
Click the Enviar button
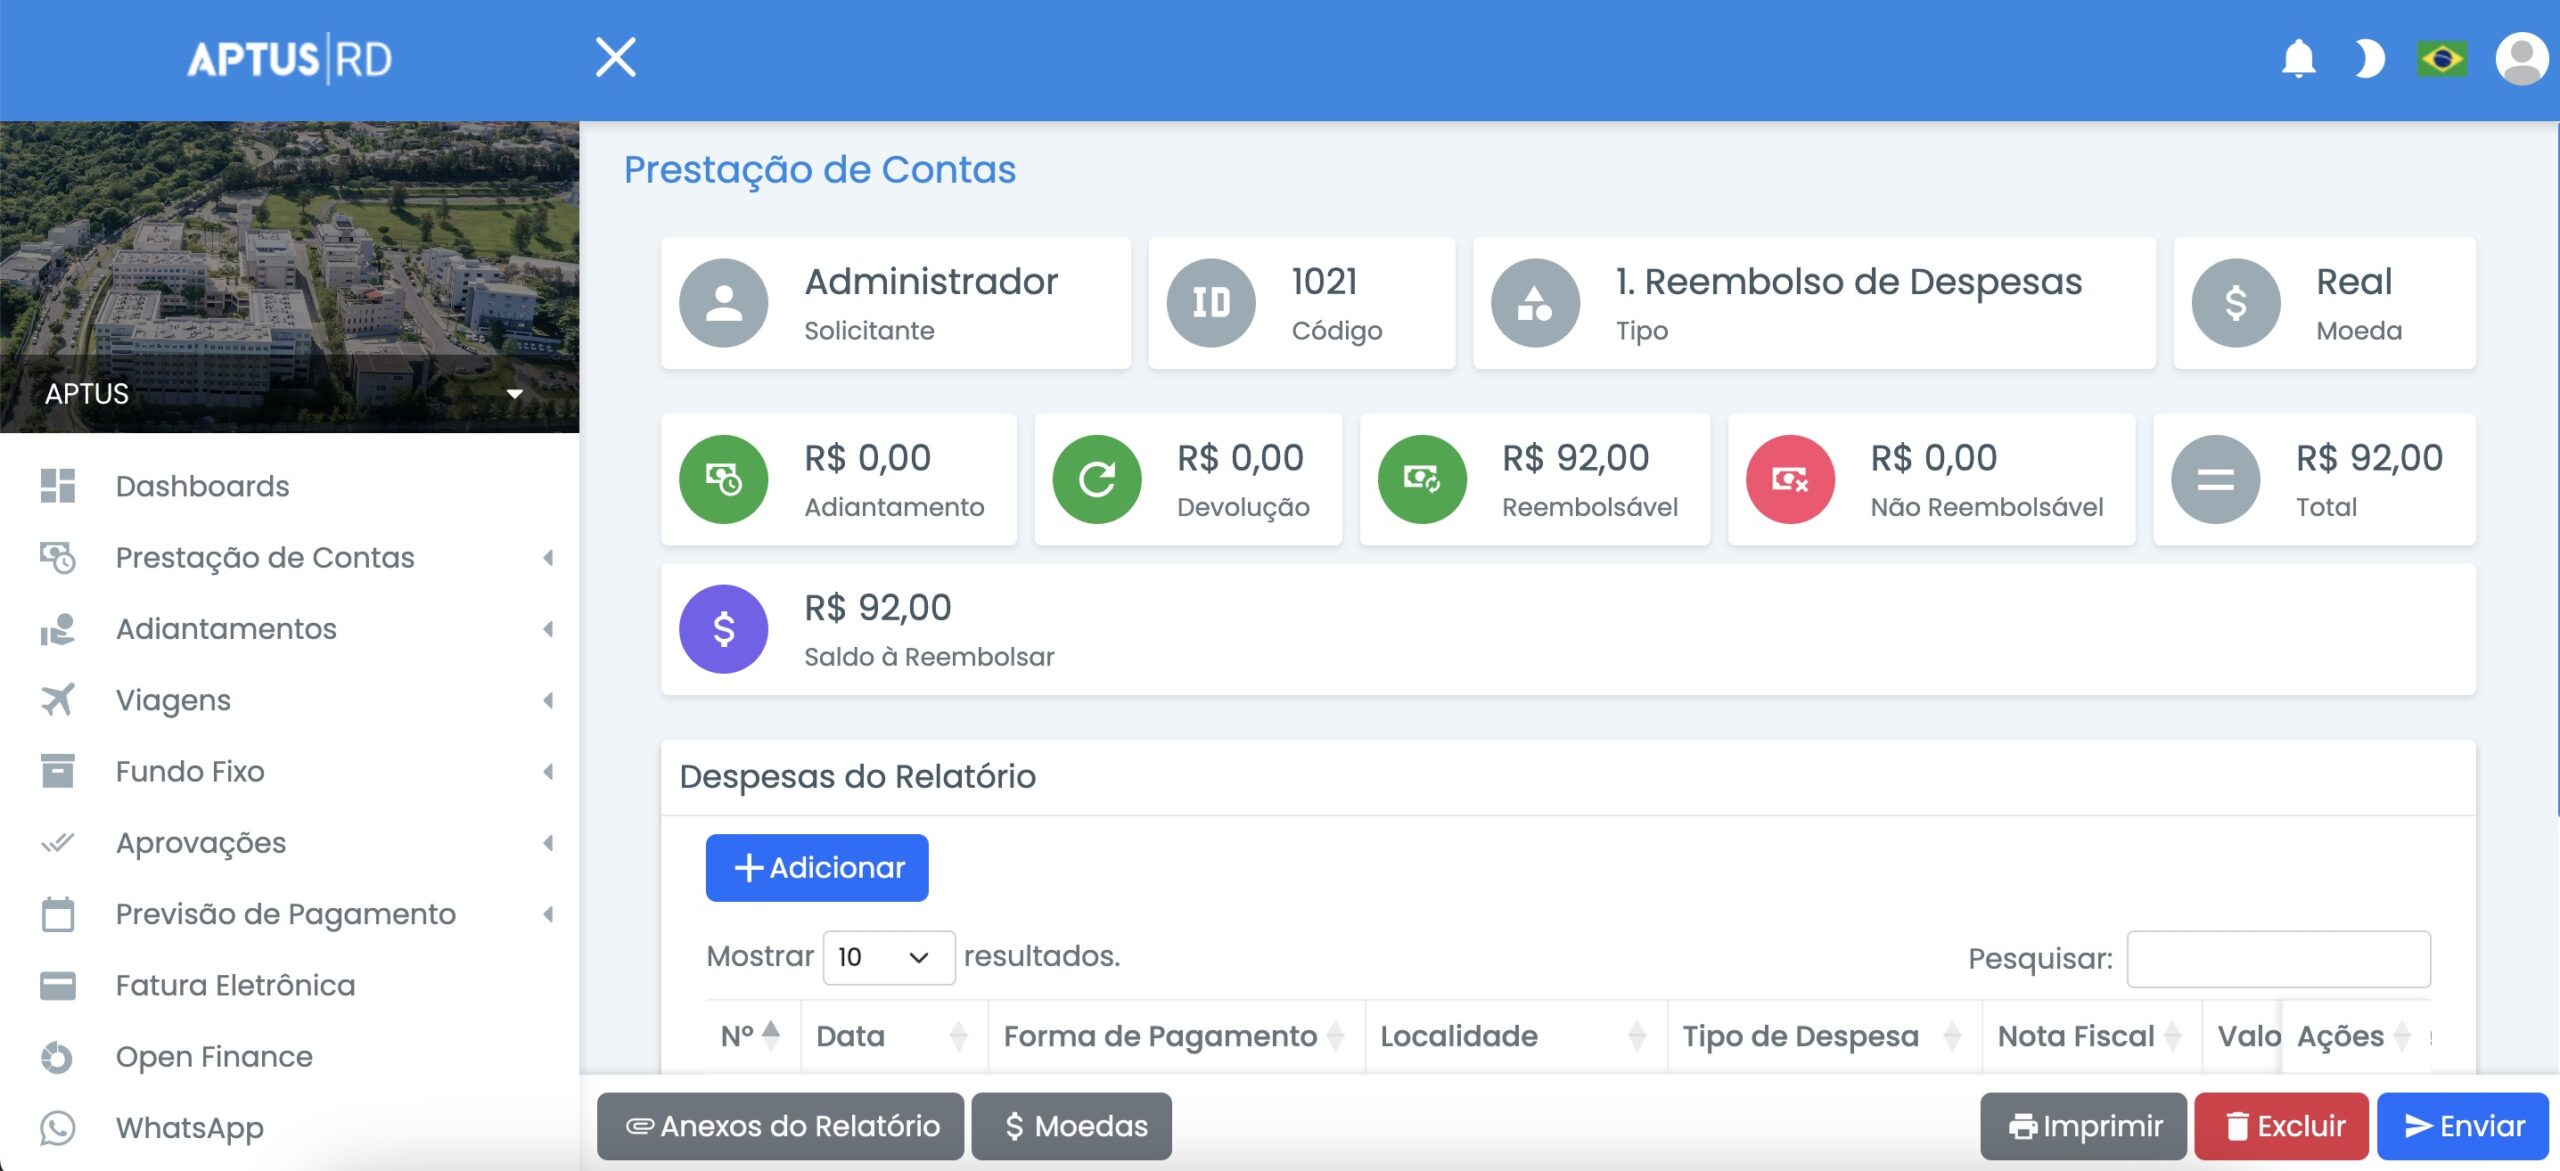[2462, 1126]
